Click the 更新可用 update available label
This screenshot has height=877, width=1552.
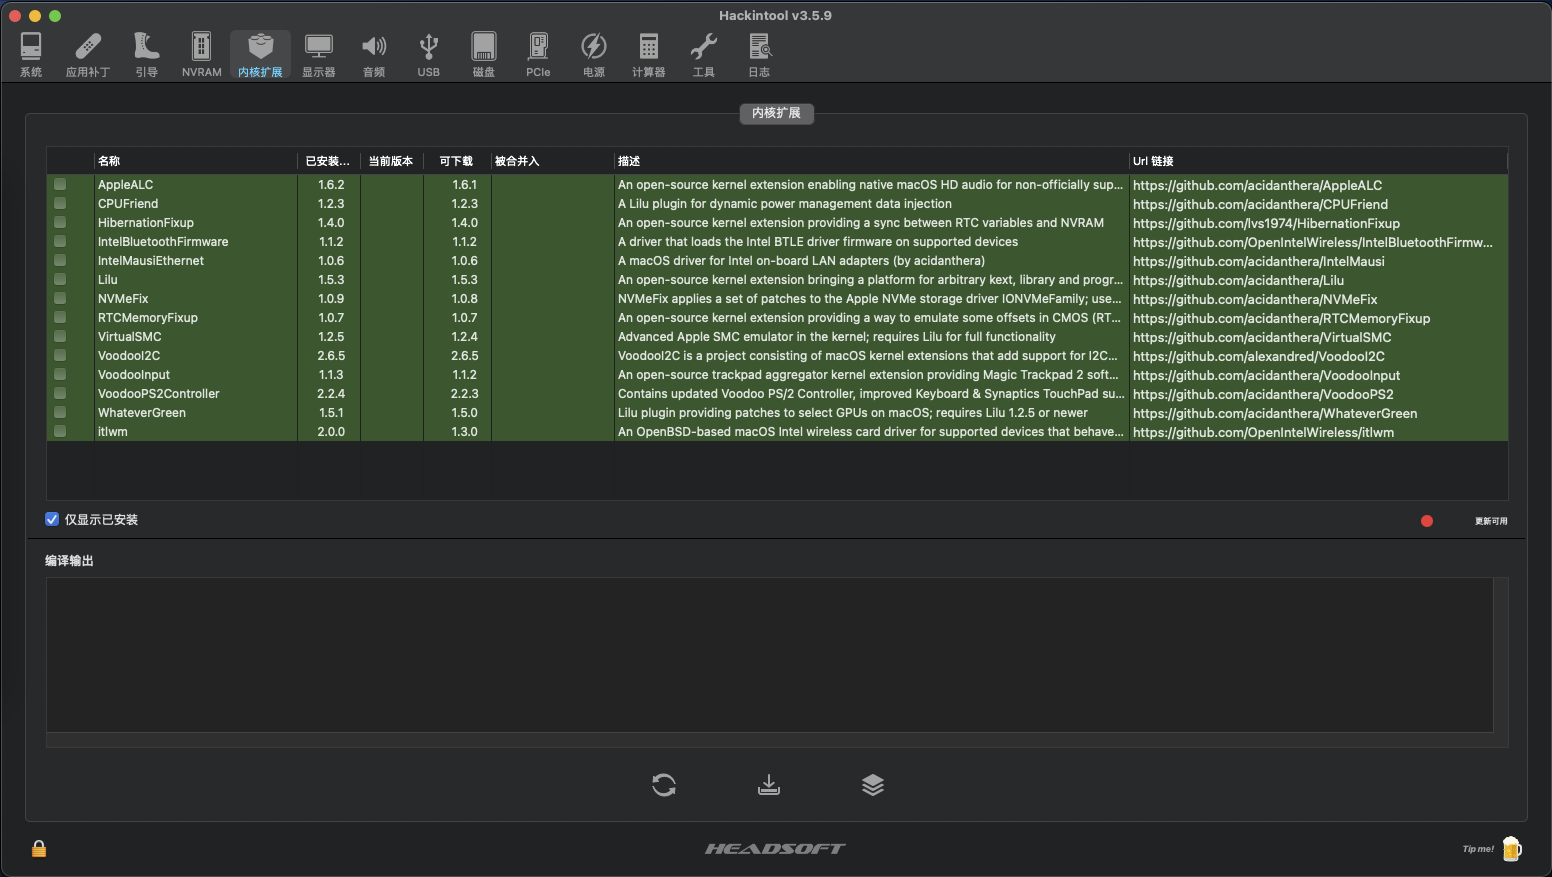[1491, 521]
